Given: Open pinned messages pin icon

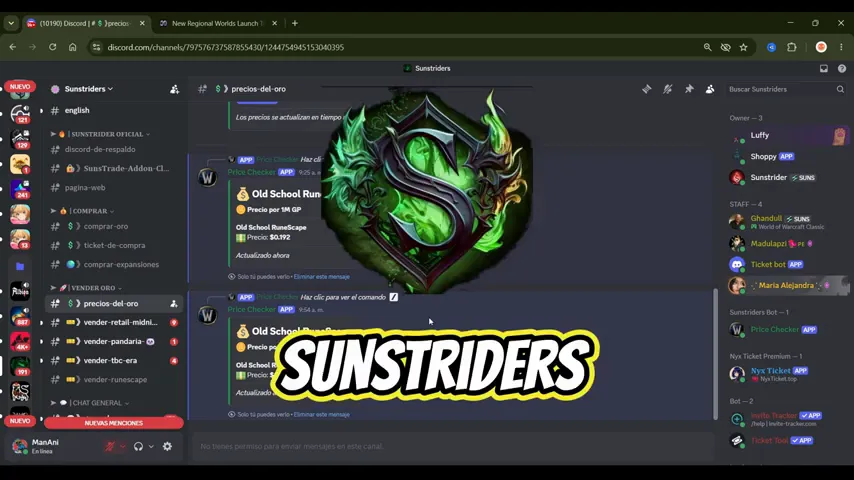Looking at the screenshot, I should click(689, 89).
